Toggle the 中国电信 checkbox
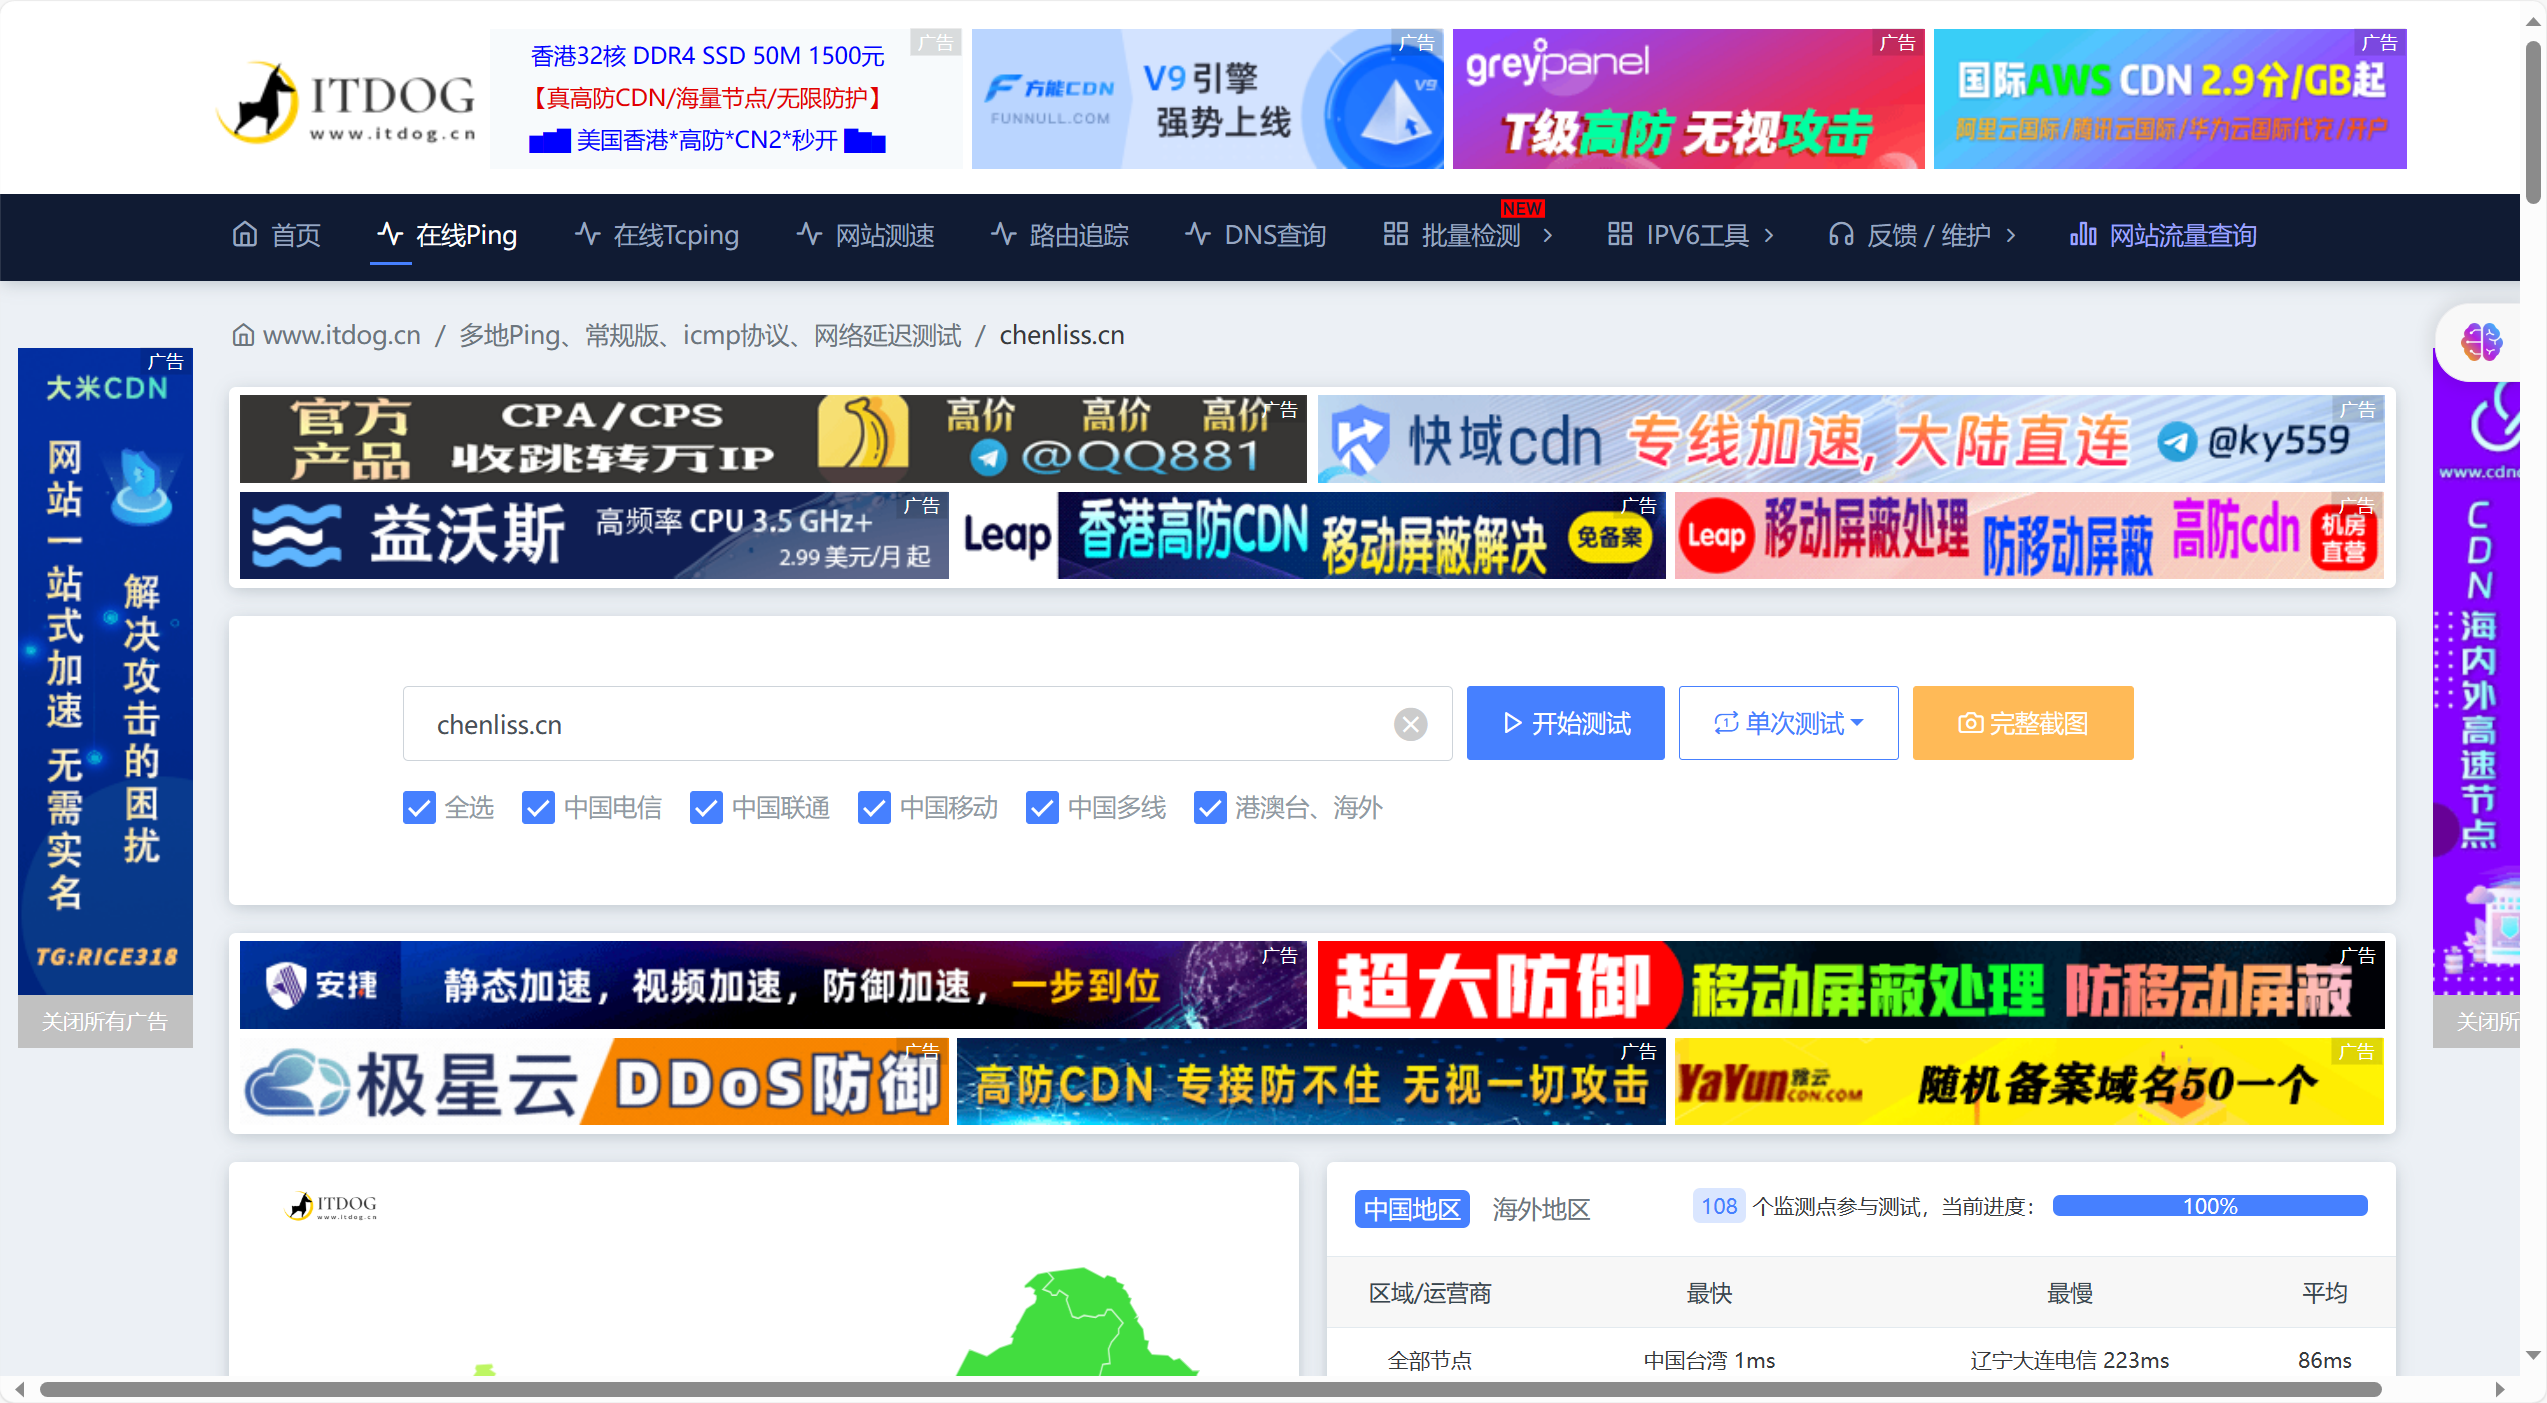The width and height of the screenshot is (2547, 1403). 538,808
